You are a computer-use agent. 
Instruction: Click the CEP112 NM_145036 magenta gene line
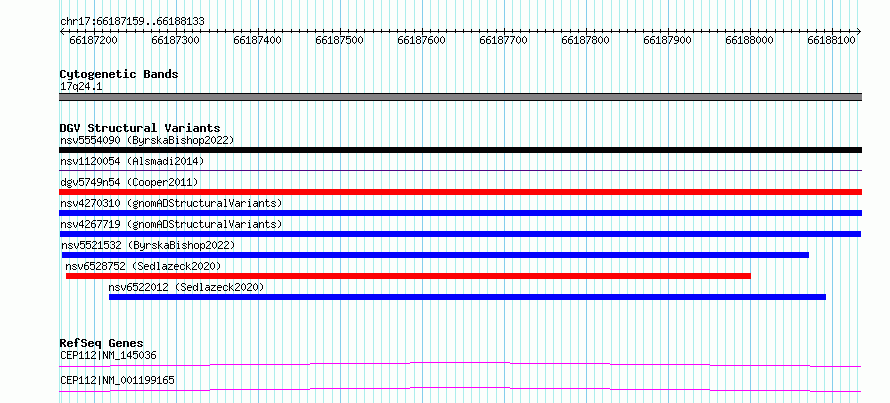click(x=460, y=364)
